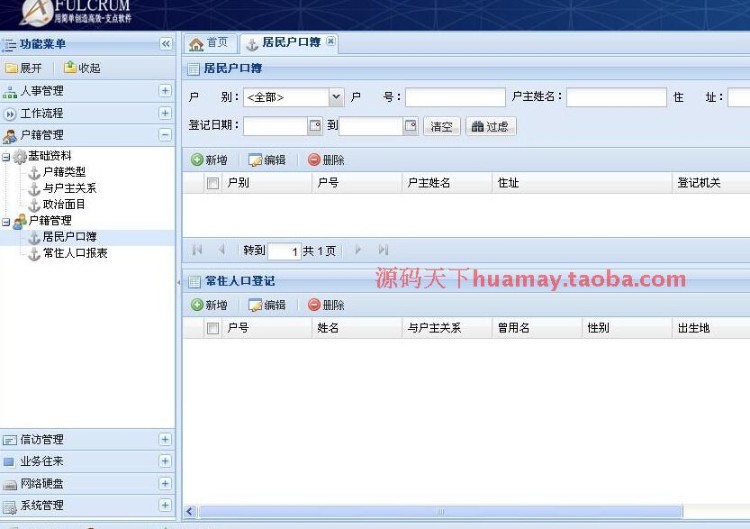750x529 pixels.
Task: Click the 基础资料 gear icon
Action: 20,156
